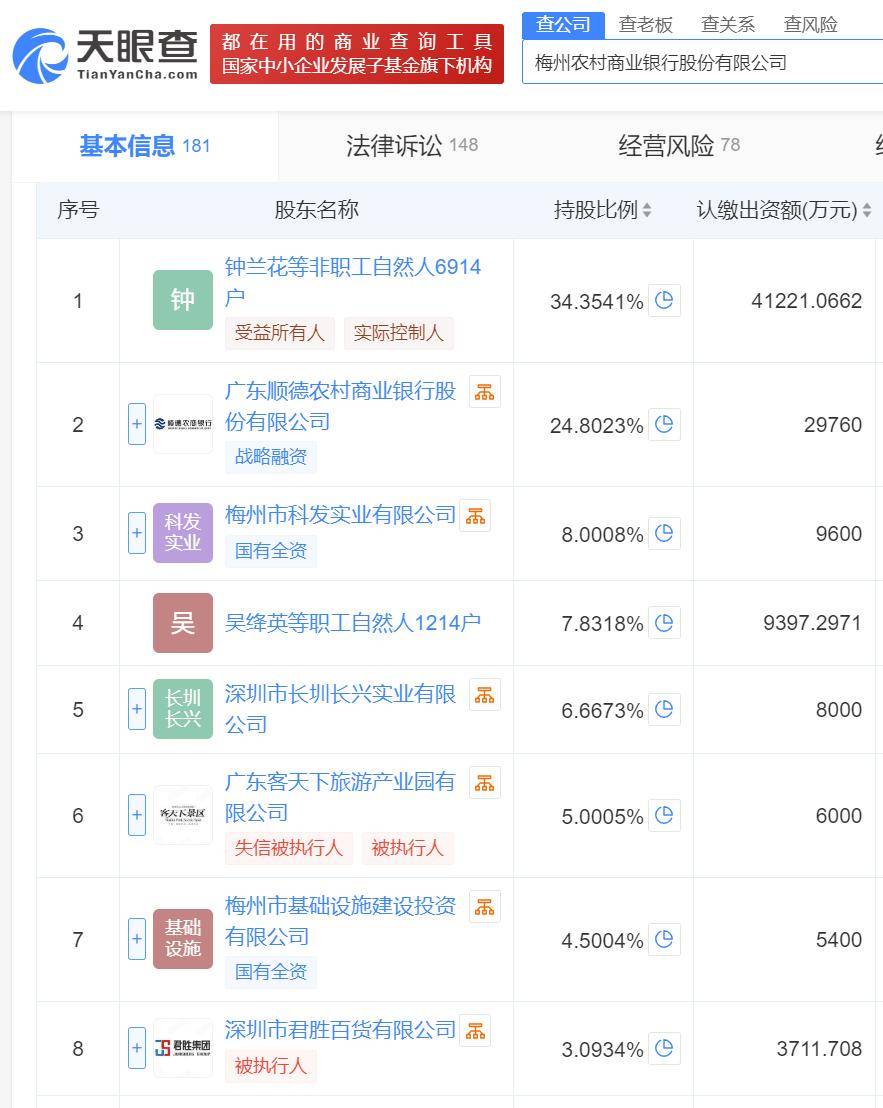Open shareholder link 钟兰花等非职工自然人6914户
Image resolution: width=883 pixels, height=1108 pixels.
352,282
